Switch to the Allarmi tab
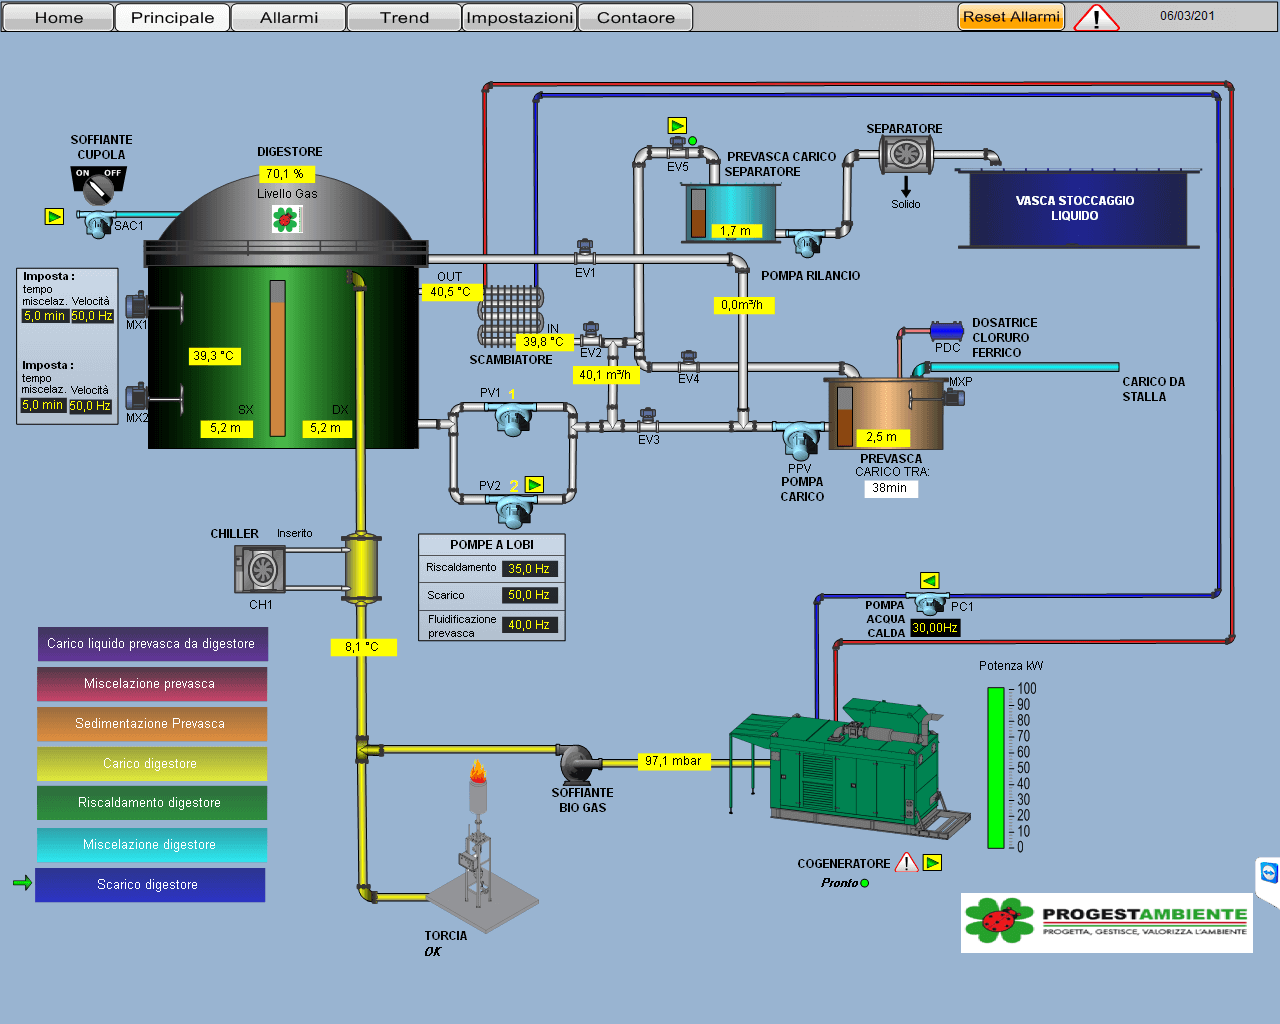The image size is (1280, 1024). 288,17
